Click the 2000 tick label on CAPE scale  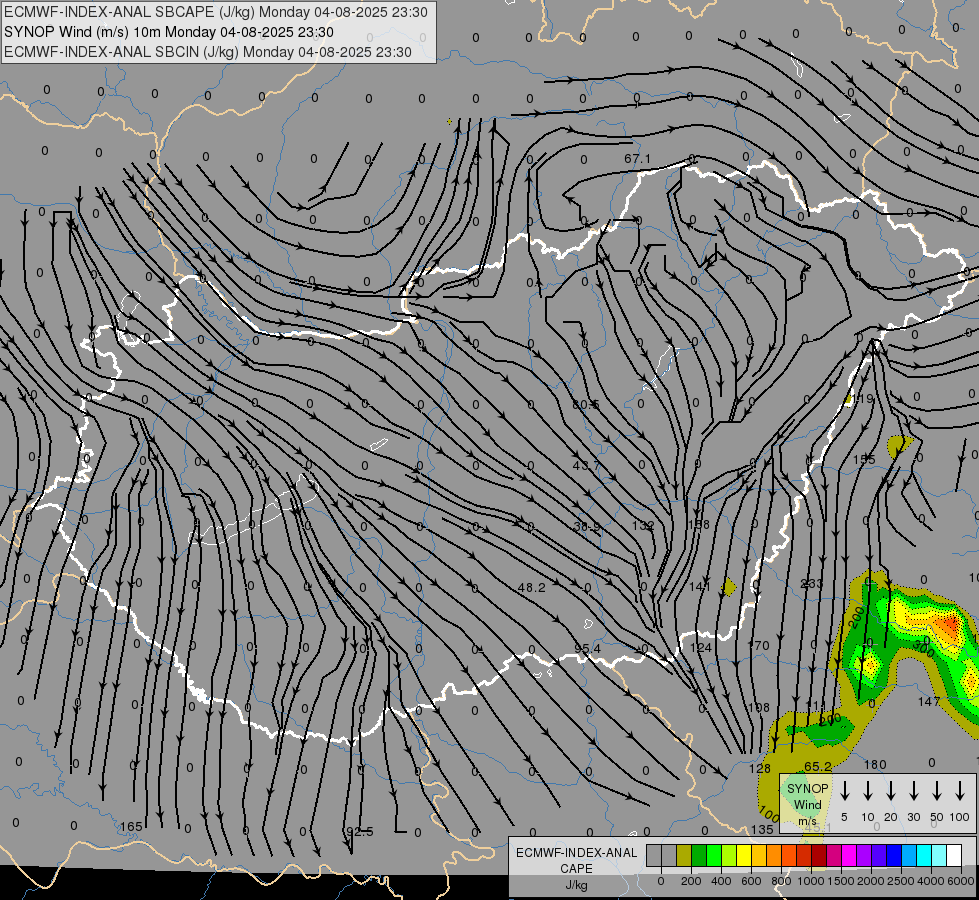coord(871,881)
